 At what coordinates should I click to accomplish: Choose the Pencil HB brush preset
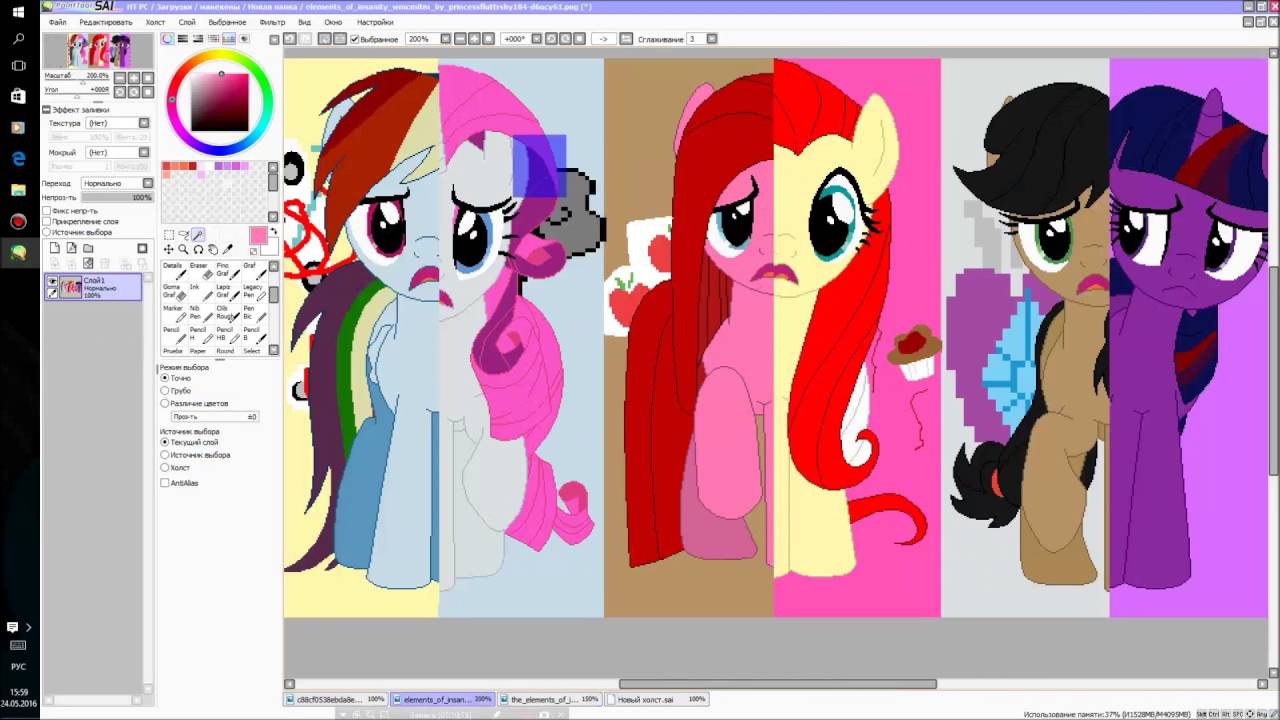[x=229, y=334]
